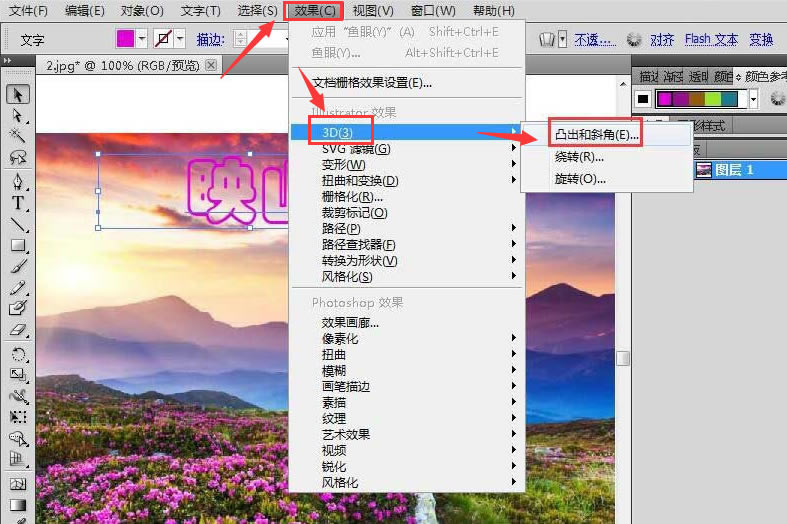Select the 图层 1 layer row
Viewport: 787px width, 524px height.
click(x=739, y=170)
